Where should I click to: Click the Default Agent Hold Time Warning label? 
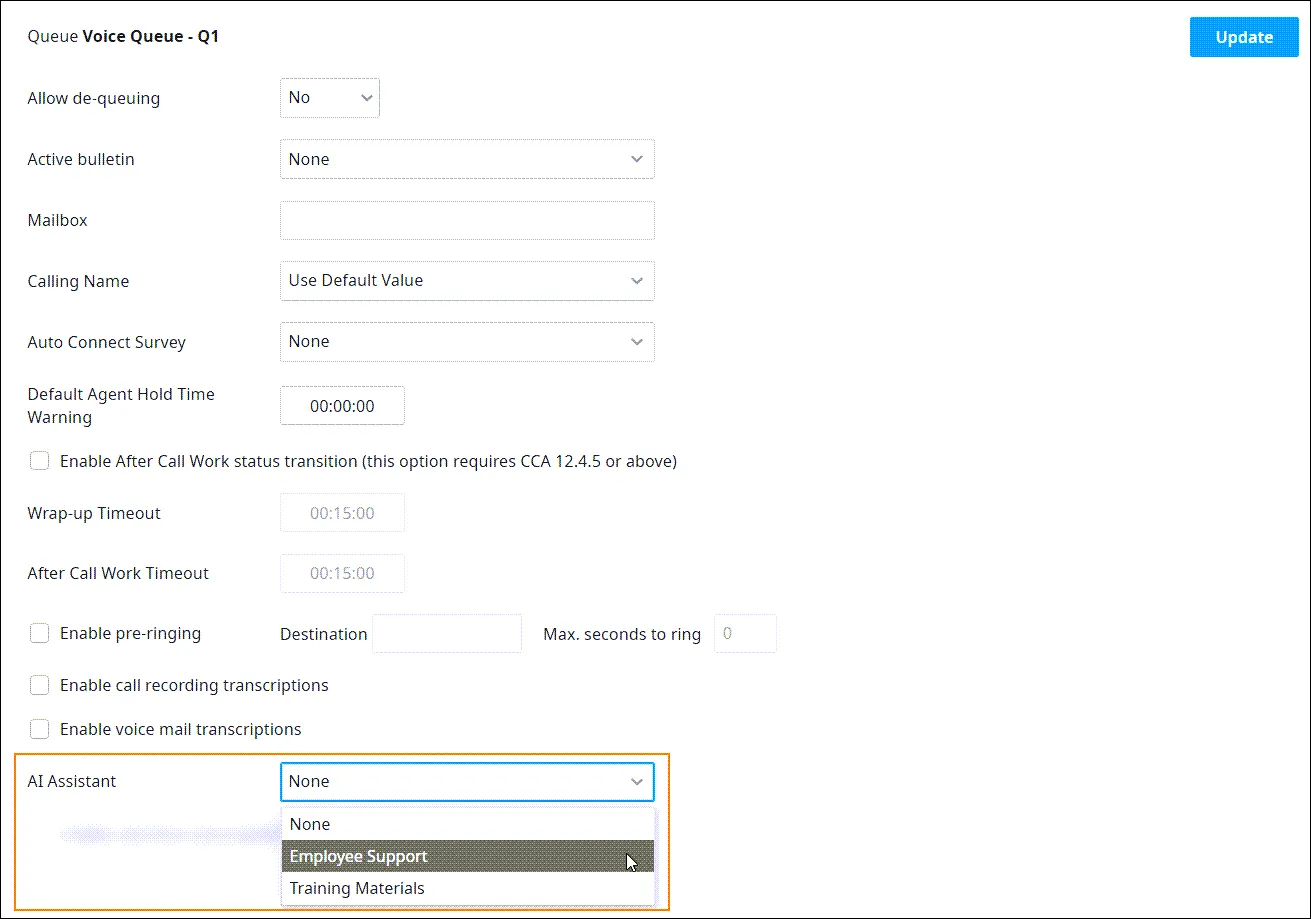click(121, 406)
